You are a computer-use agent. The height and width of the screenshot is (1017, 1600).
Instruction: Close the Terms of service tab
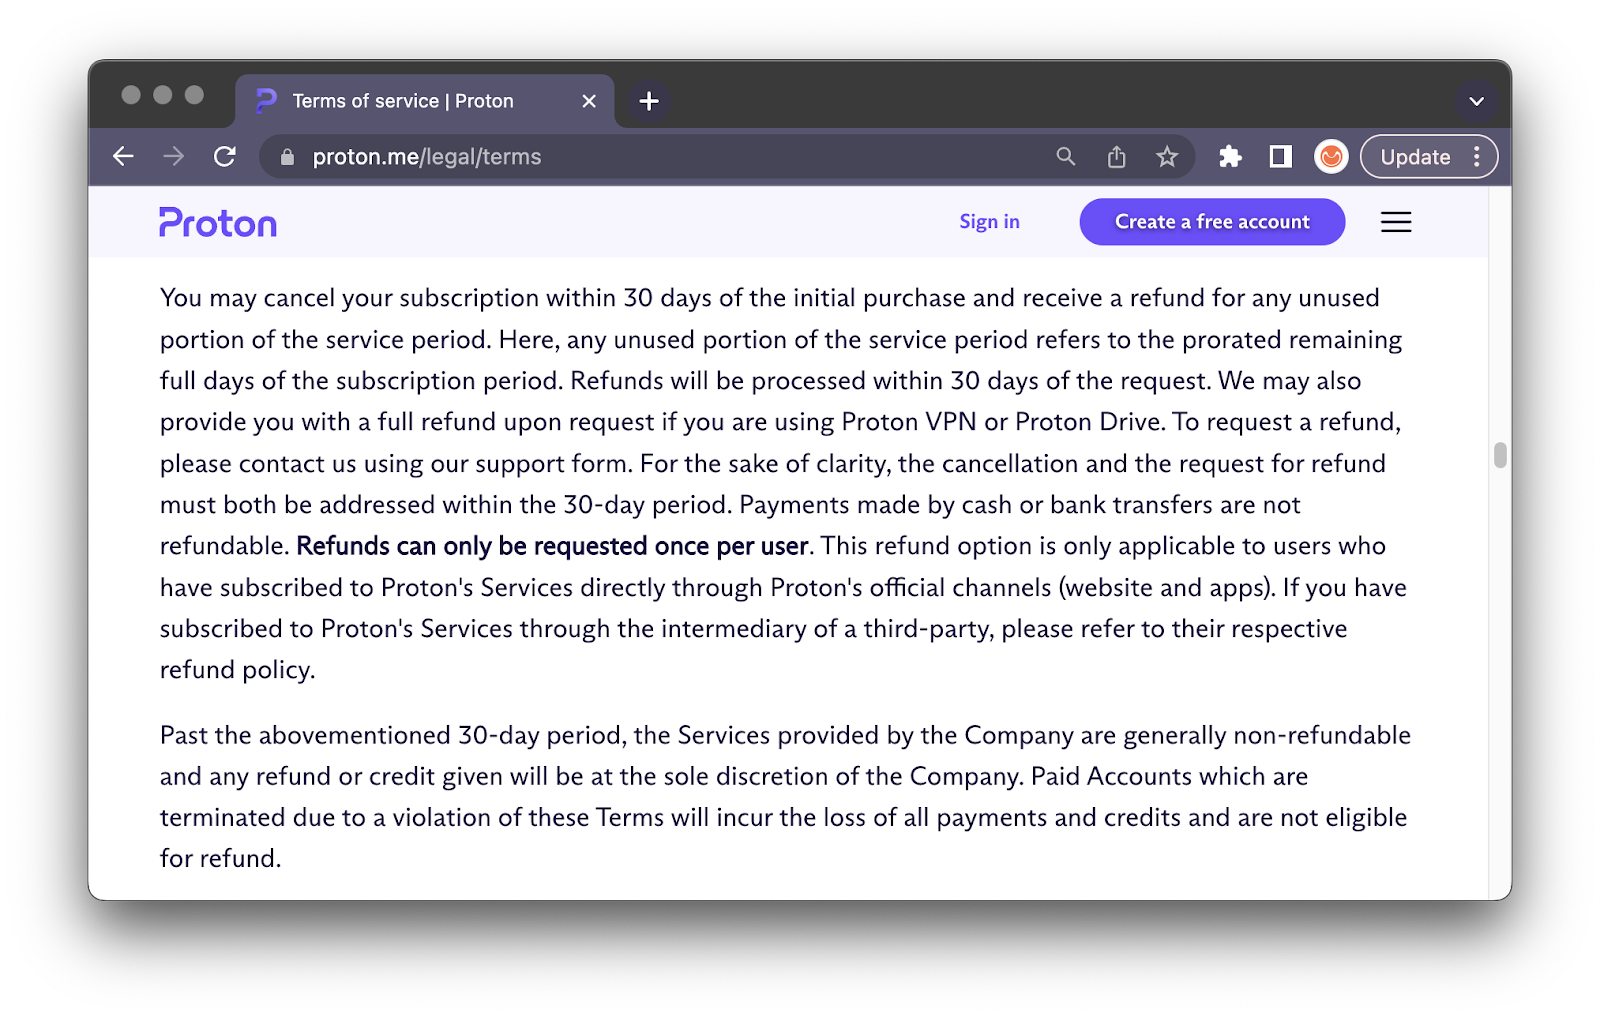[x=589, y=101]
